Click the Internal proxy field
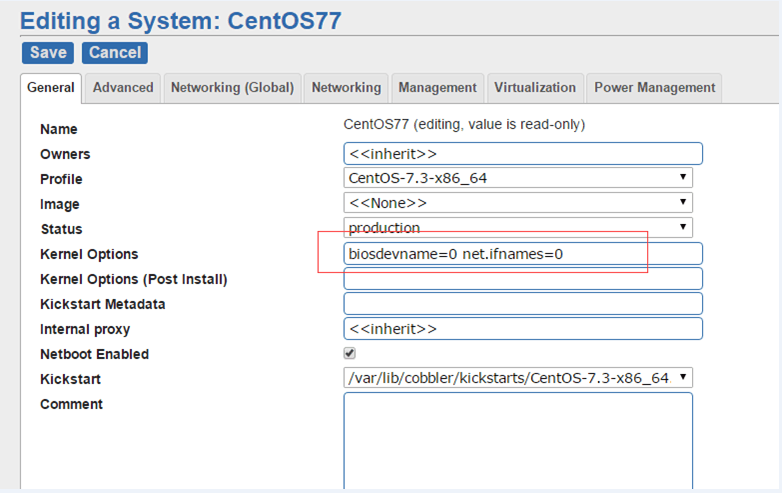 523,329
